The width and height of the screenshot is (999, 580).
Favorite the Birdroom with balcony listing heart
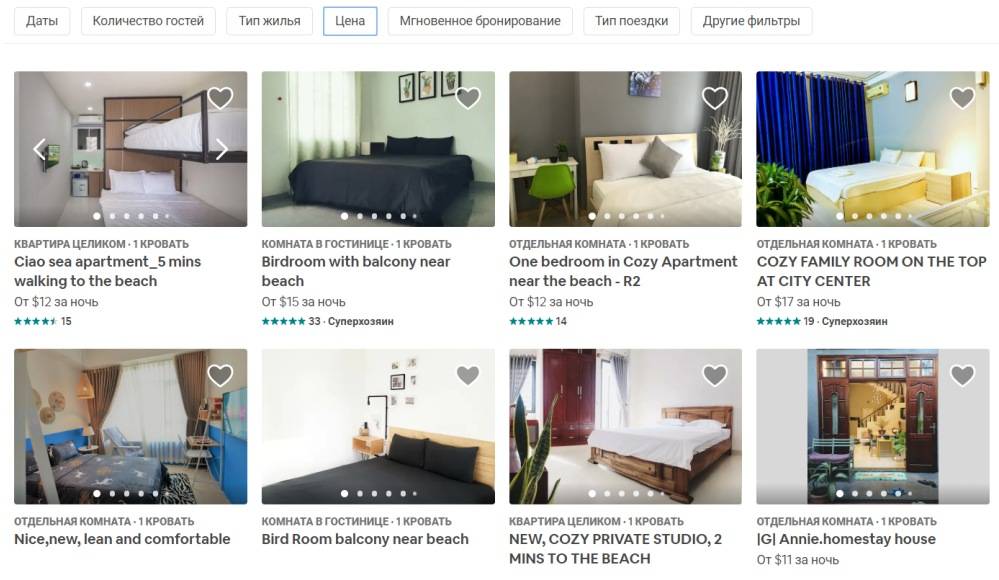(x=468, y=98)
